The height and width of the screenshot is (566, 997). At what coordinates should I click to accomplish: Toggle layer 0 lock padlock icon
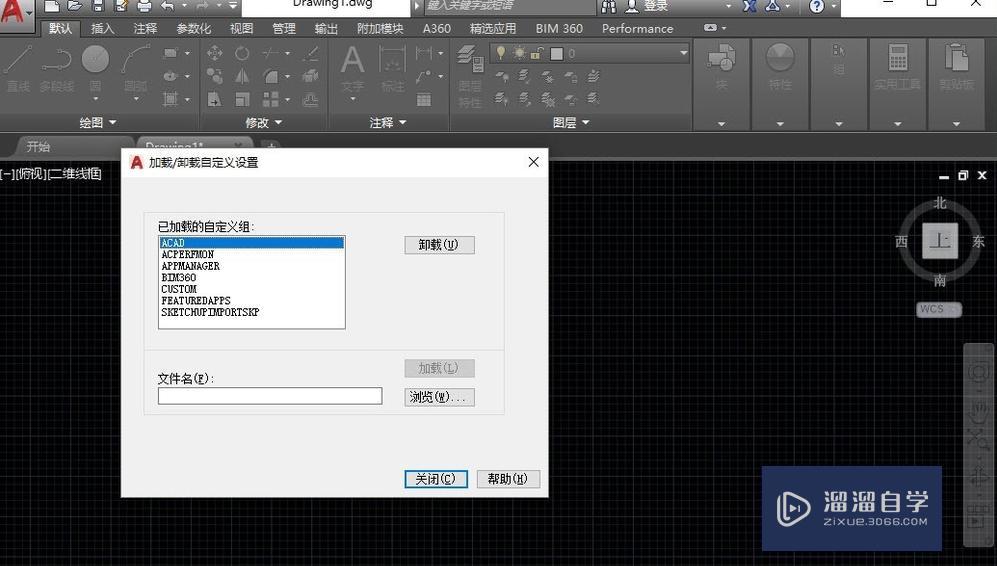click(x=537, y=53)
